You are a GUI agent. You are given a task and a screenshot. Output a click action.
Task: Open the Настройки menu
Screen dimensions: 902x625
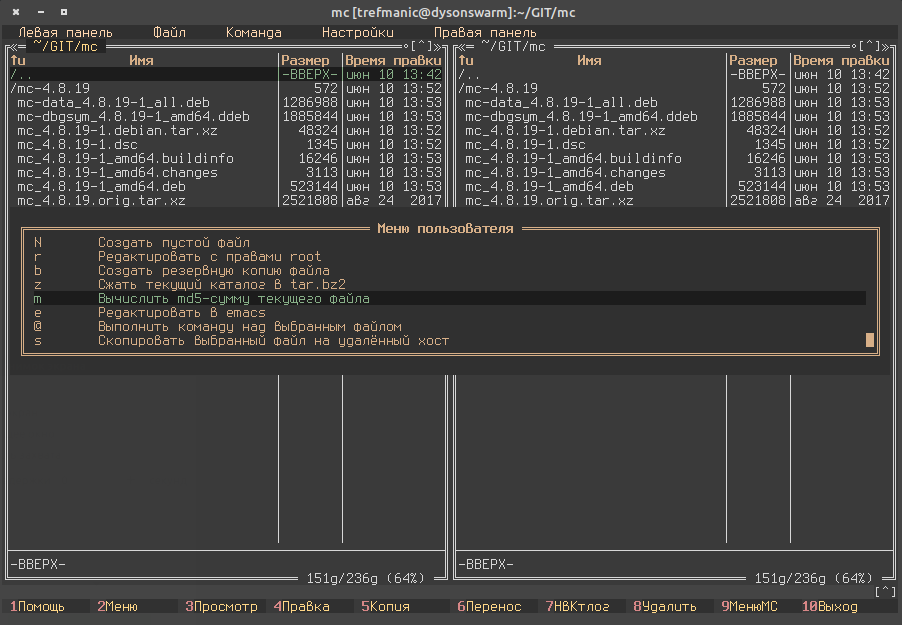point(357,32)
